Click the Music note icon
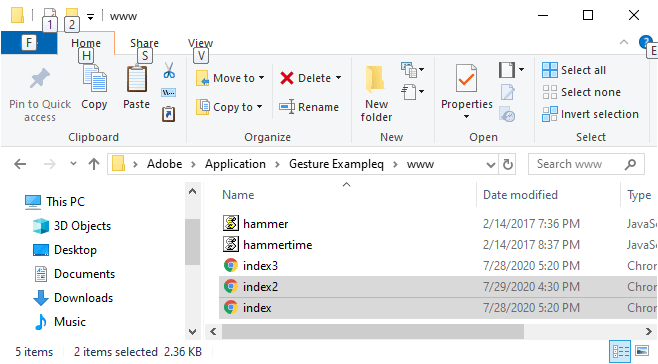658x364 pixels. tap(41, 322)
